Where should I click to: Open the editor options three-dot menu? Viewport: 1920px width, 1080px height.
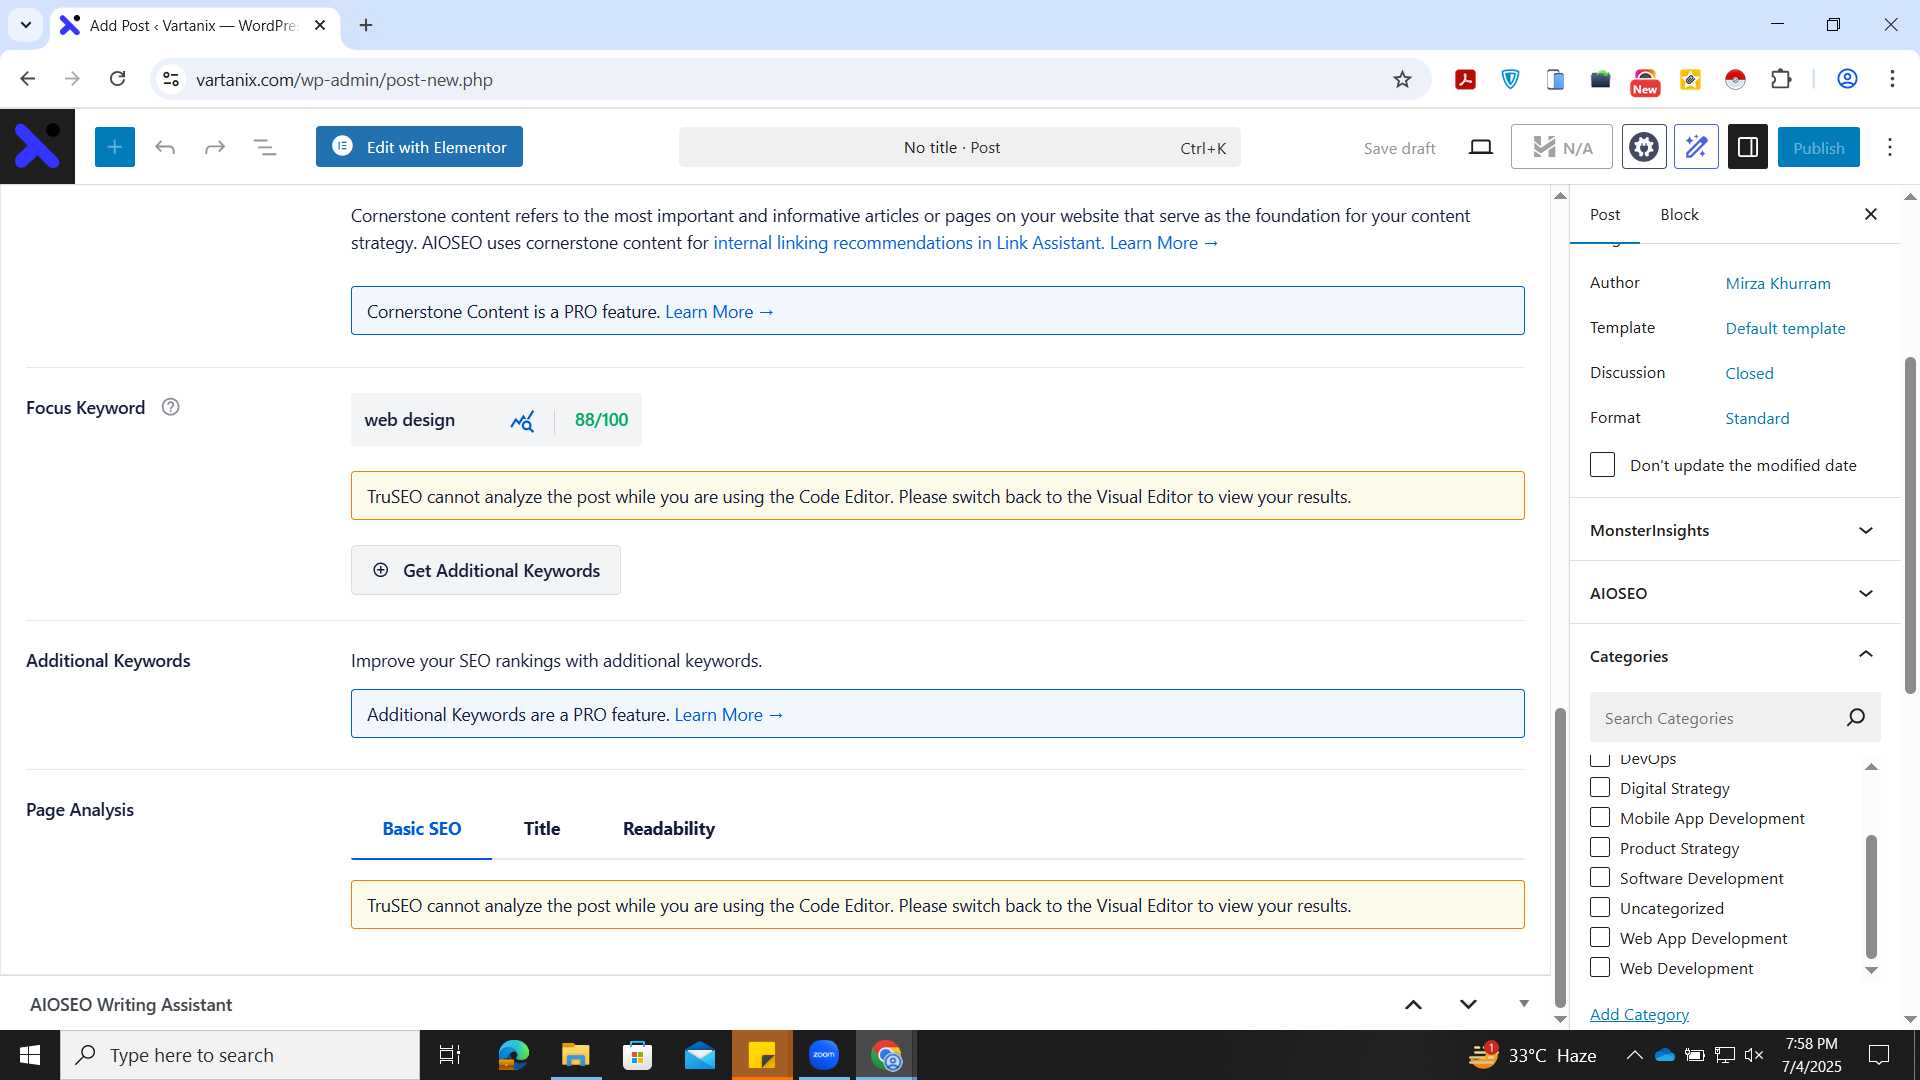[x=1890, y=147]
